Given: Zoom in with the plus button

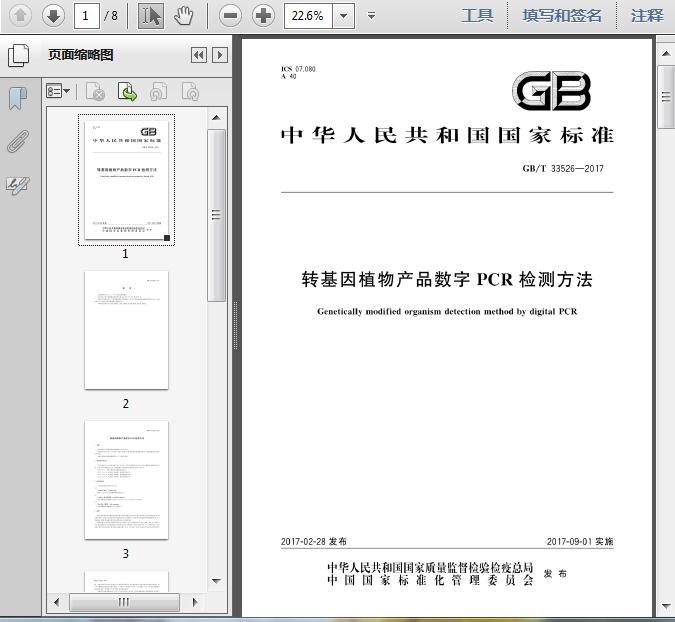Looking at the screenshot, I should pos(263,15).
